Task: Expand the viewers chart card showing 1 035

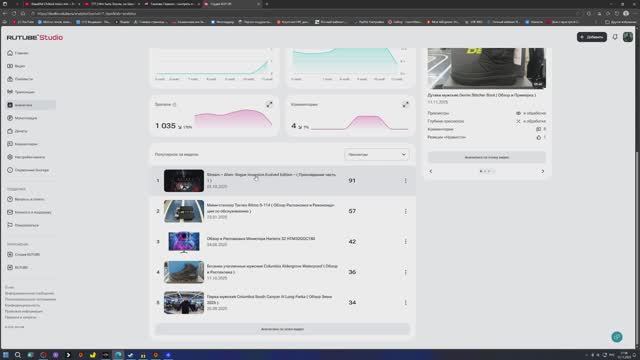Action: [269, 105]
